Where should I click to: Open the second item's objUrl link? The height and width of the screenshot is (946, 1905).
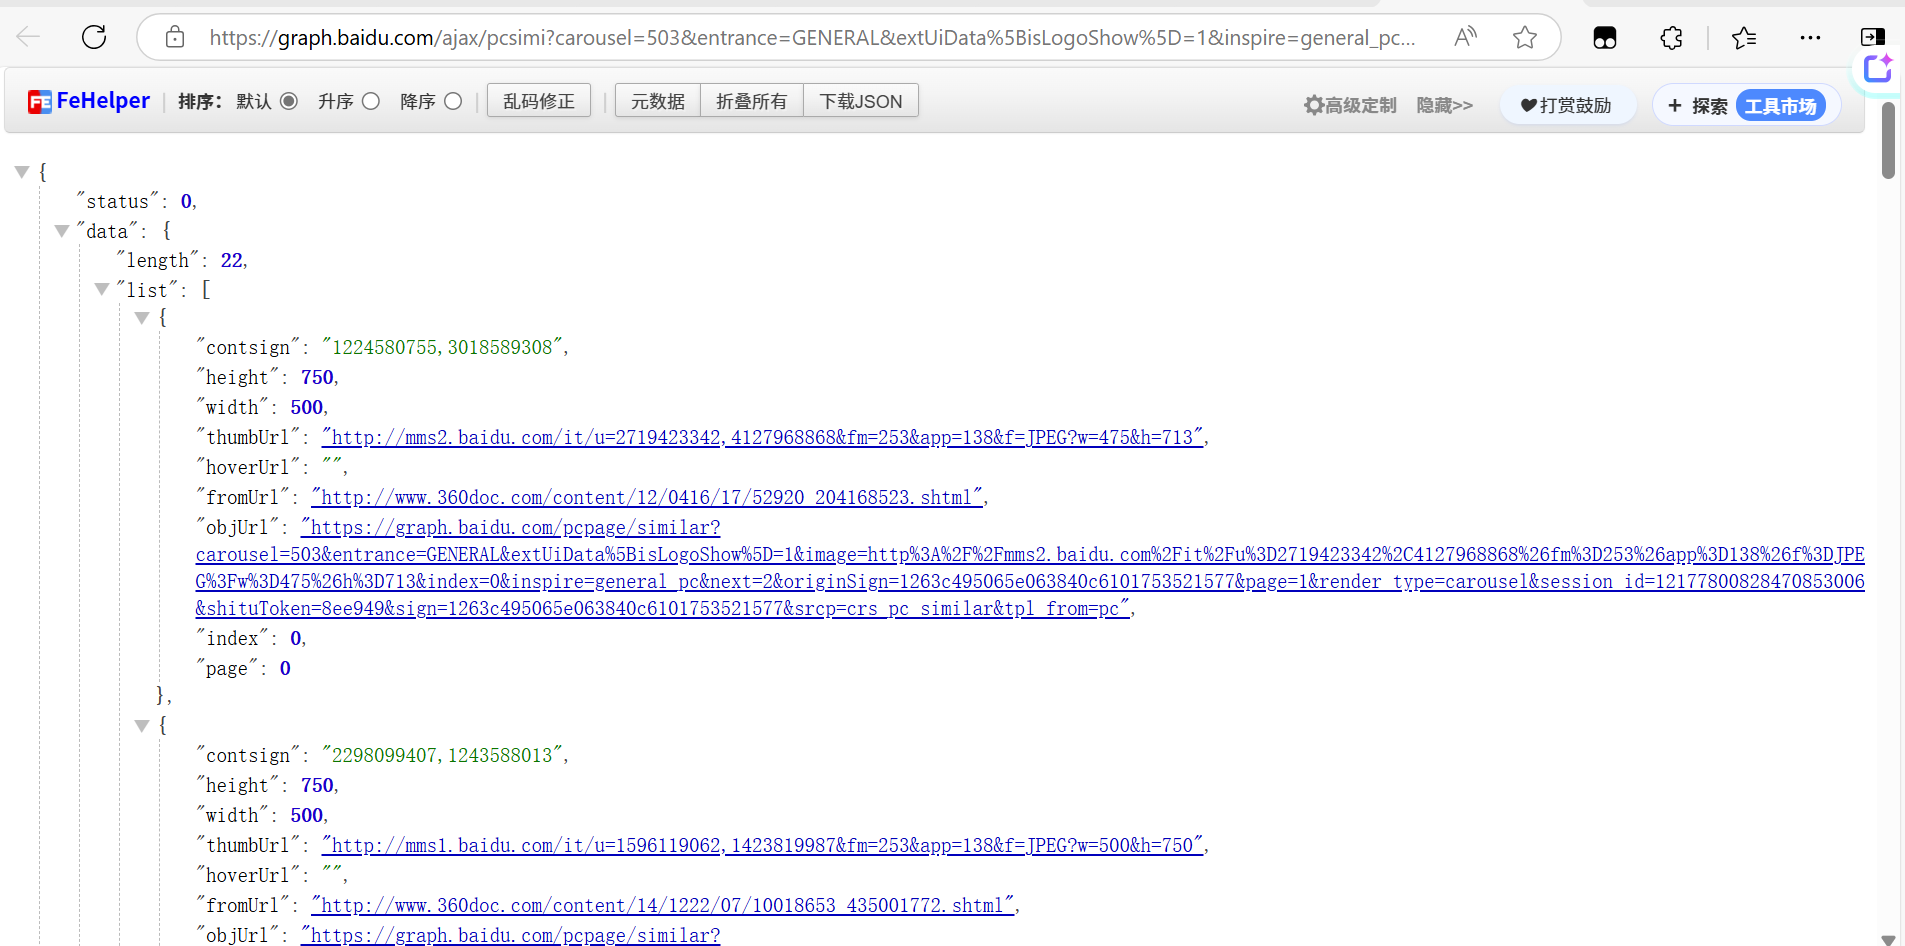pyautogui.click(x=510, y=935)
